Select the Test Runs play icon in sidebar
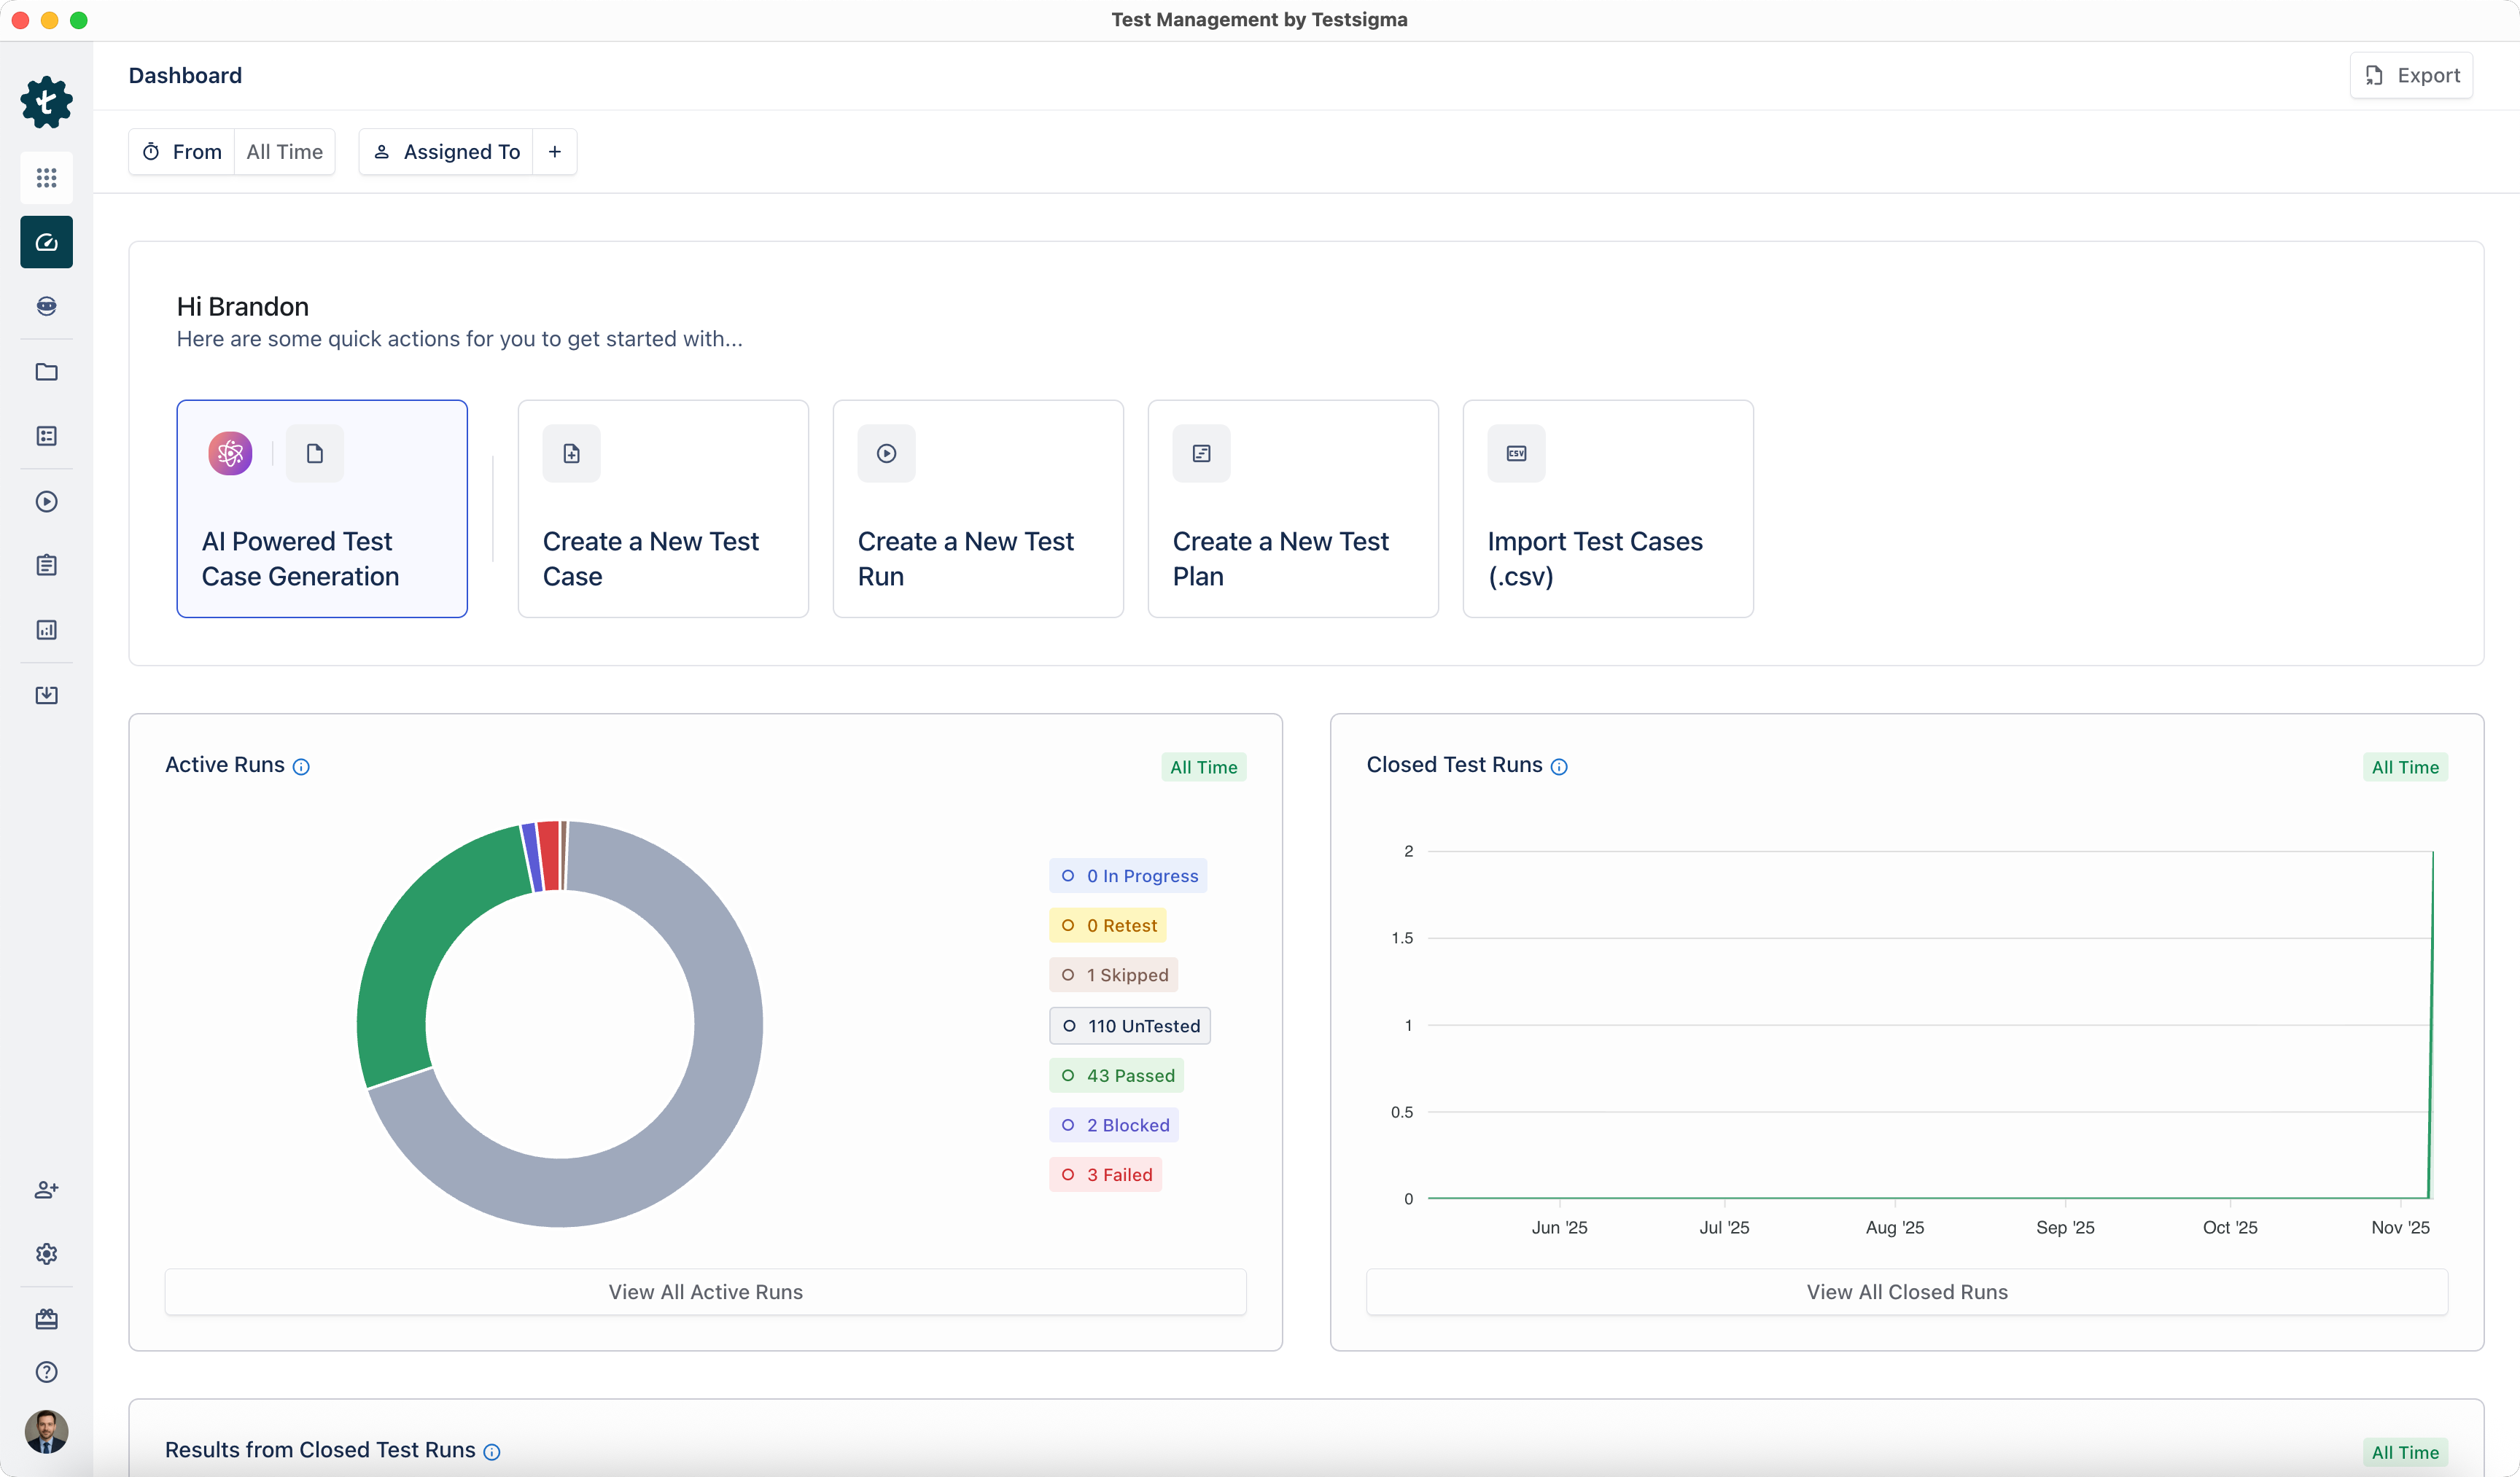Image resolution: width=2520 pixels, height=1477 pixels. tap(46, 502)
